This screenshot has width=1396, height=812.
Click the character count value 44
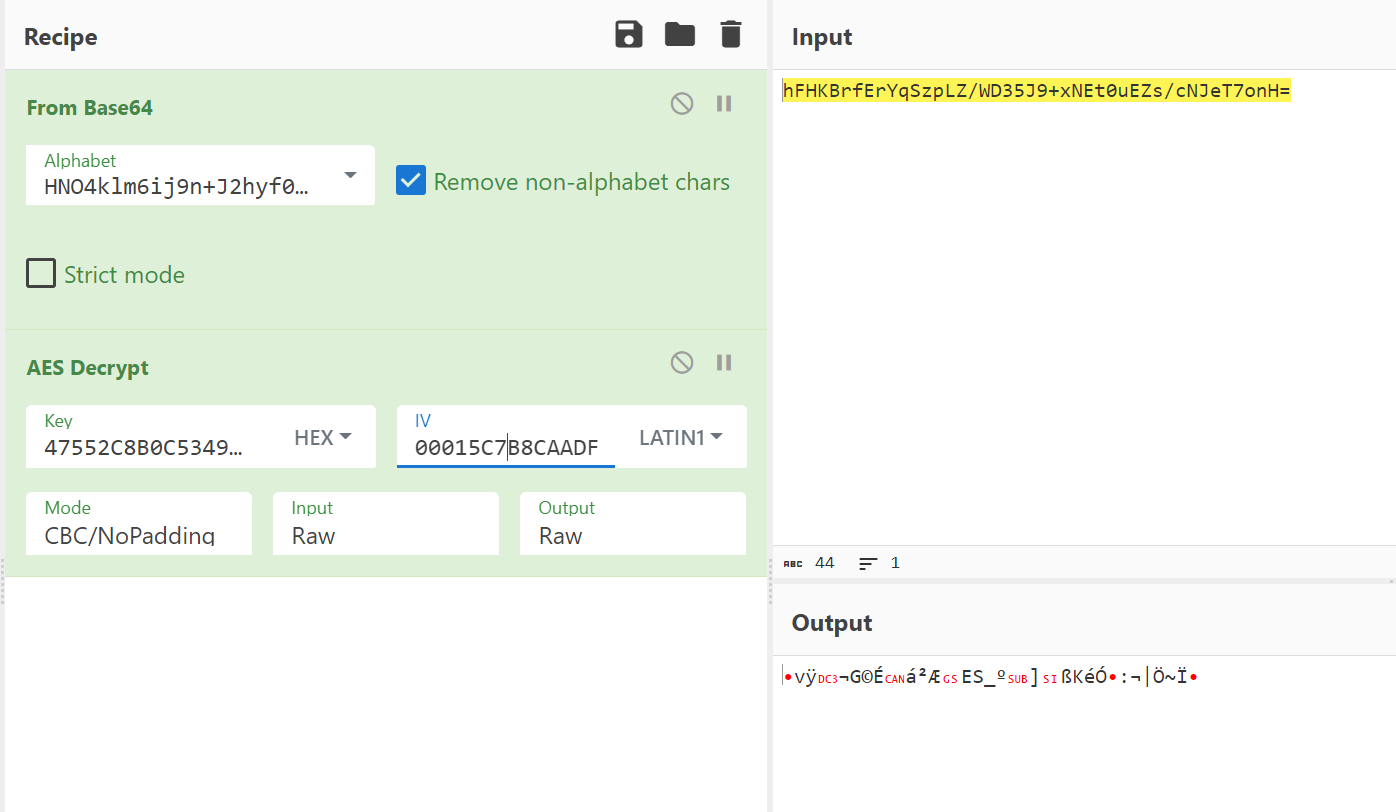[825, 563]
